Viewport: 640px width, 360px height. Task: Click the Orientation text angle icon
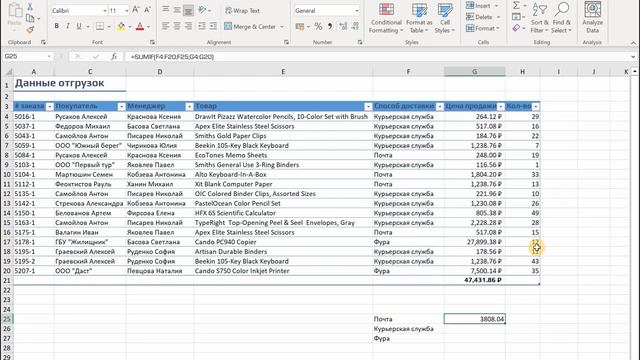(202, 10)
